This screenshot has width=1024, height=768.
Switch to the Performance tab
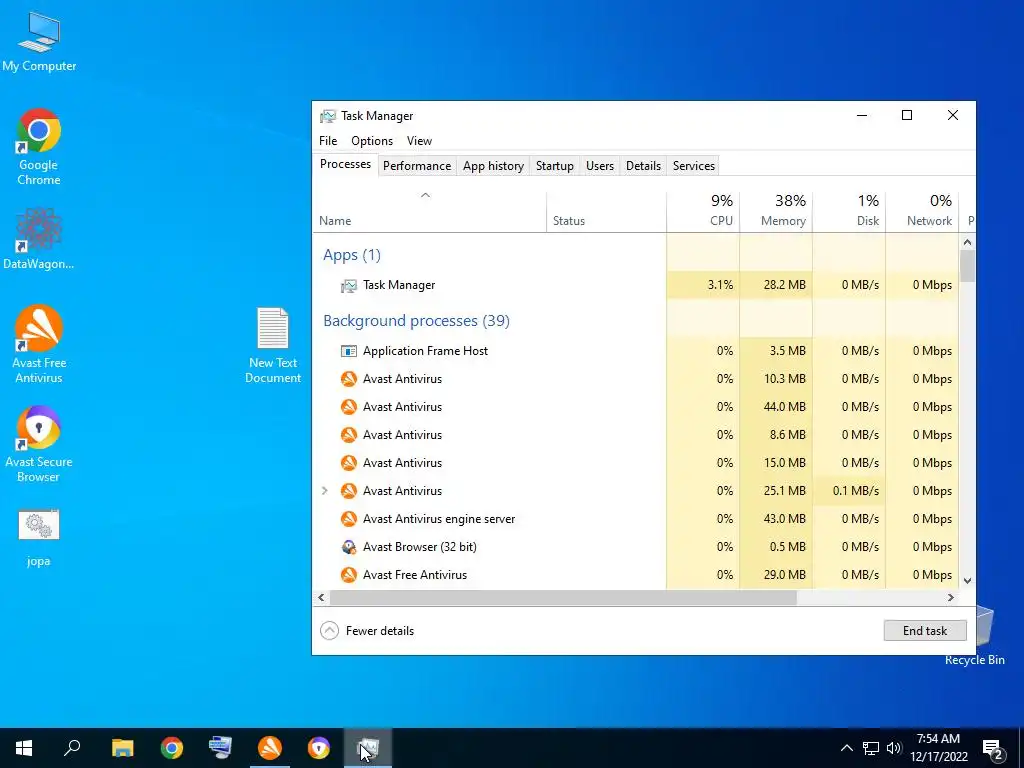click(417, 166)
